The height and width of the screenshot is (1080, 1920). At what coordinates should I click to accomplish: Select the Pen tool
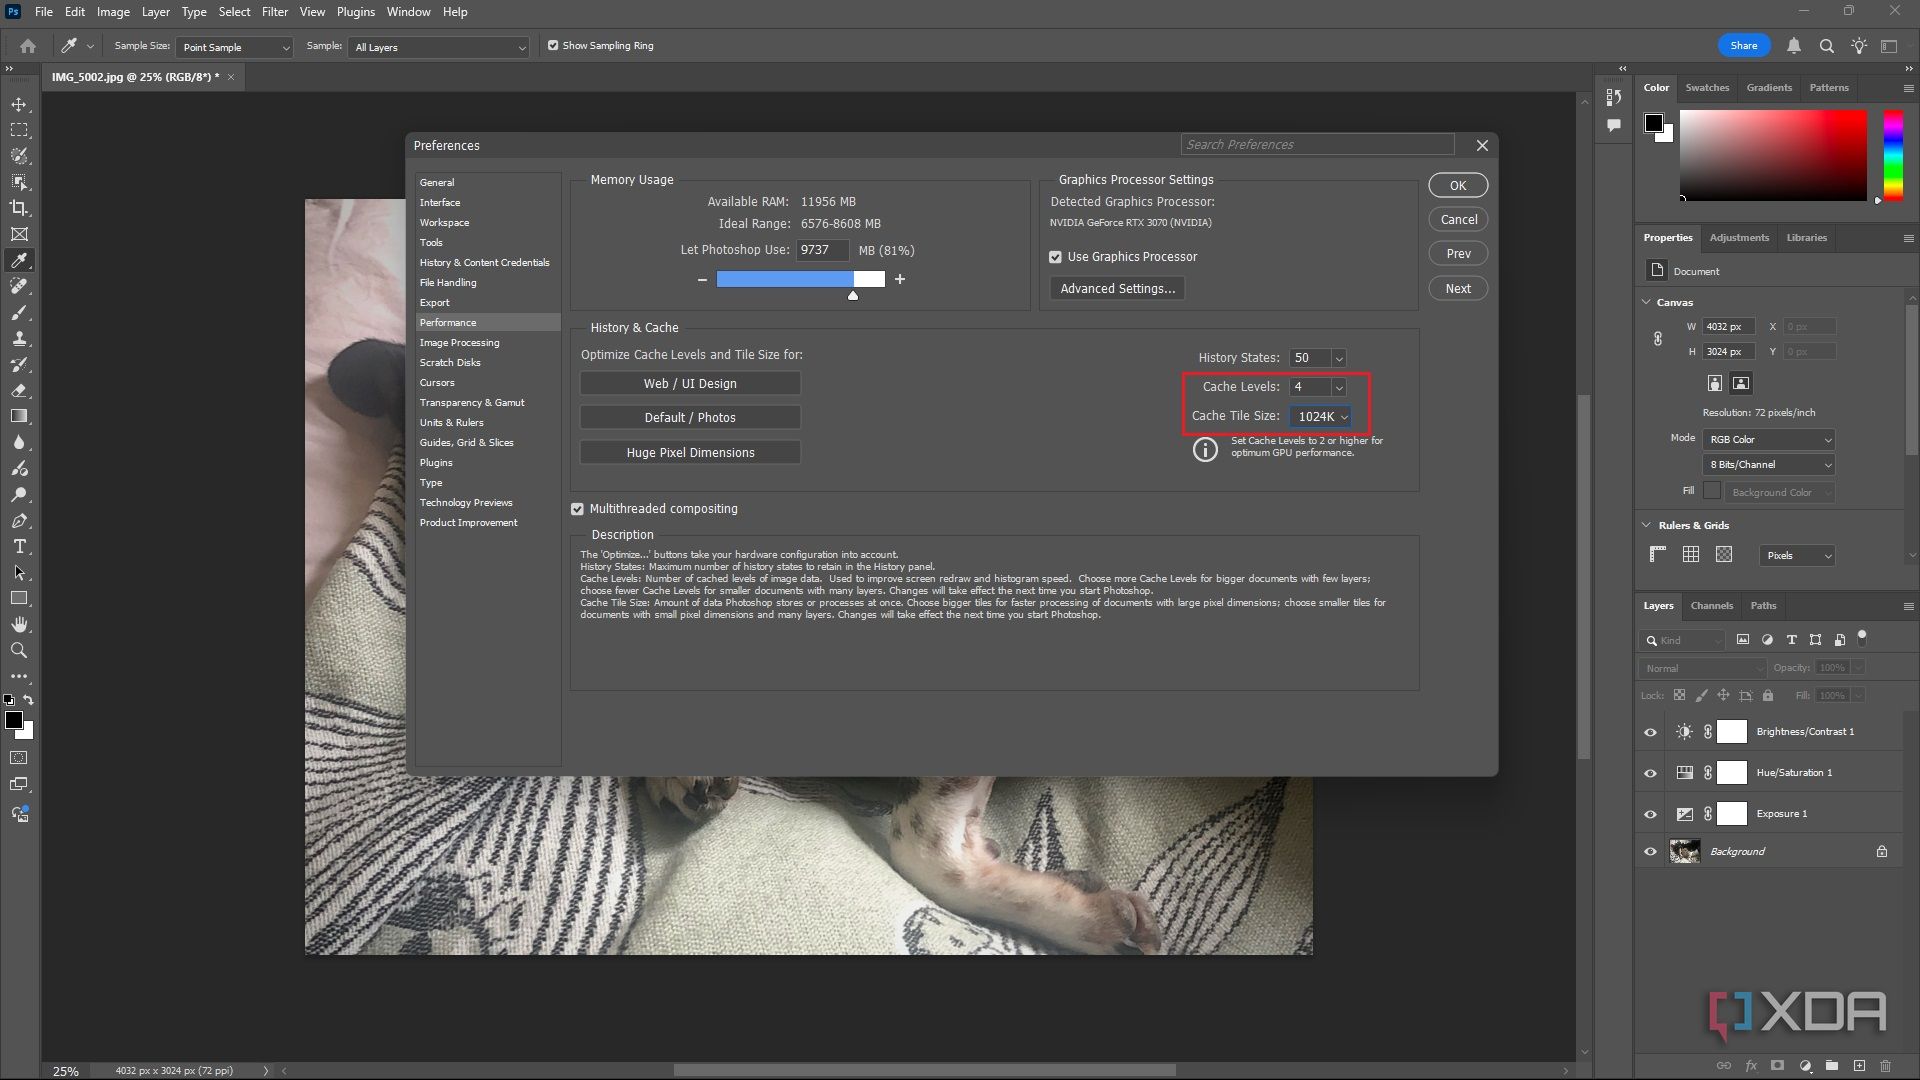(20, 521)
